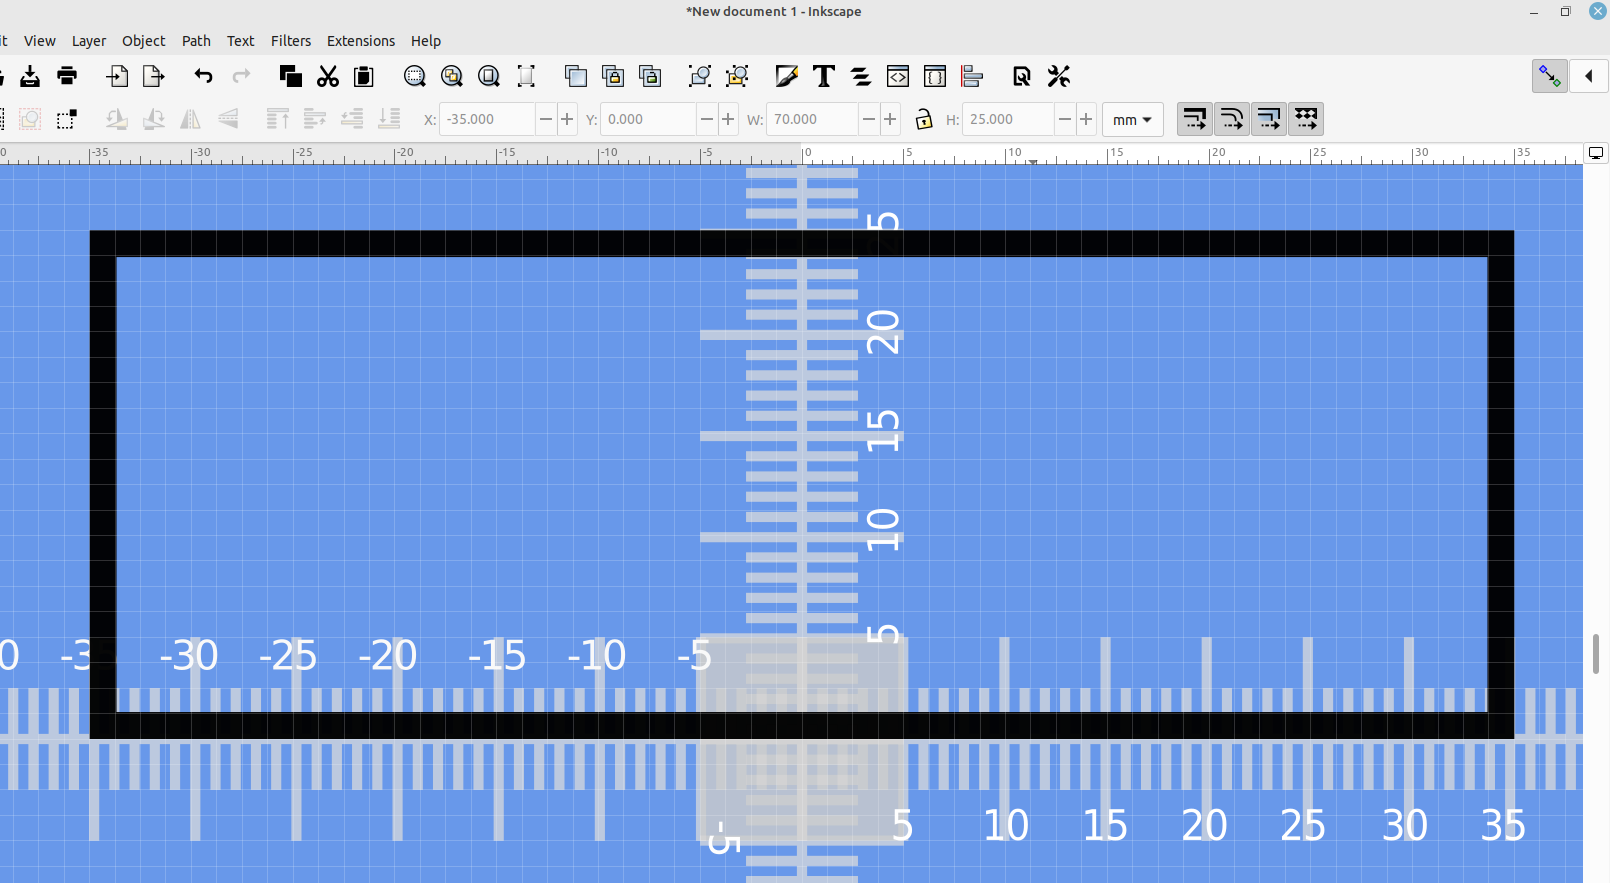Toggle the snapping enable button
Viewport: 1610px width, 883px height.
(1550, 76)
